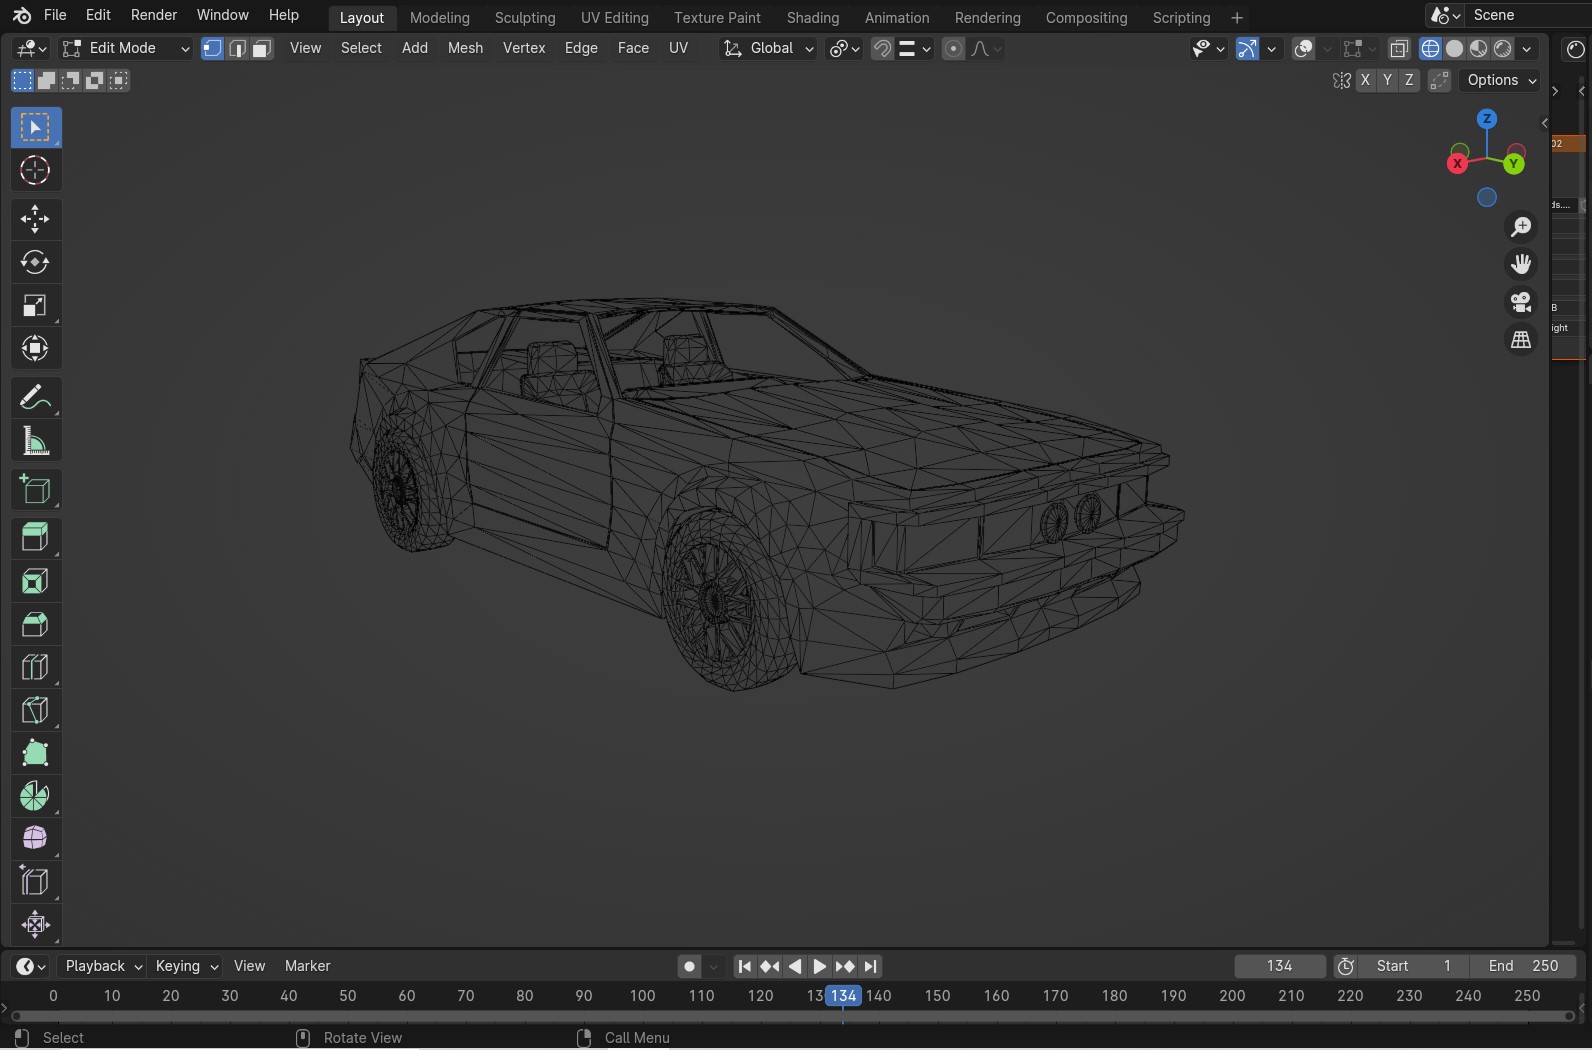This screenshot has height=1050, width=1592.
Task: Zoom the viewport with magnifier icon
Action: coord(1521,227)
